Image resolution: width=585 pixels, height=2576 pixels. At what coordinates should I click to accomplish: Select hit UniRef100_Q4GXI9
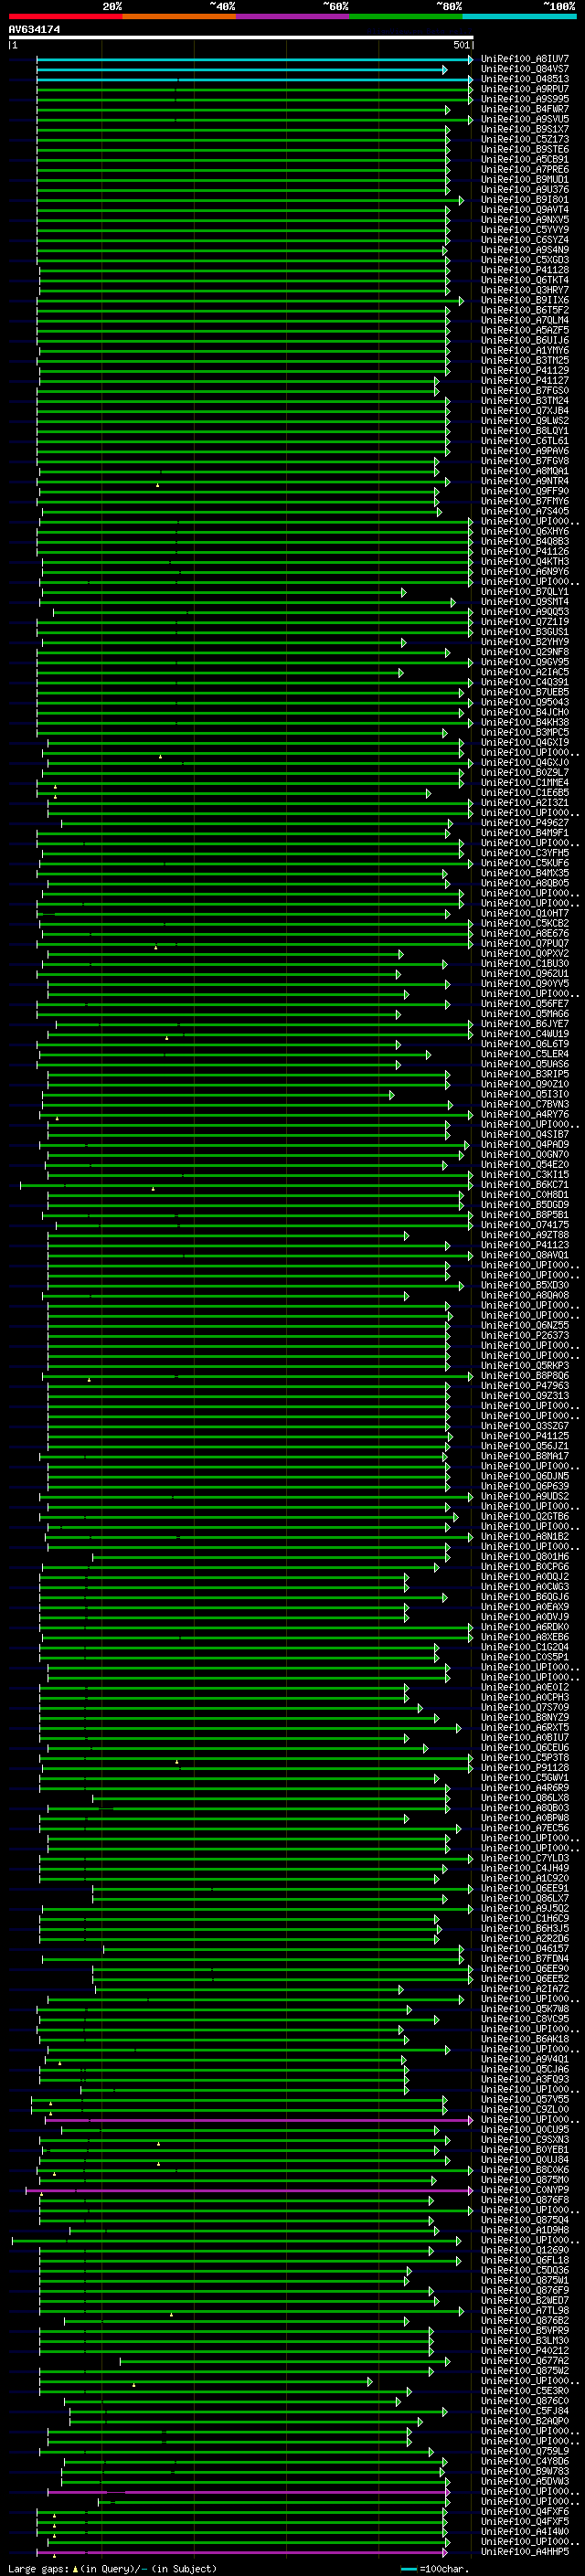coord(524,742)
